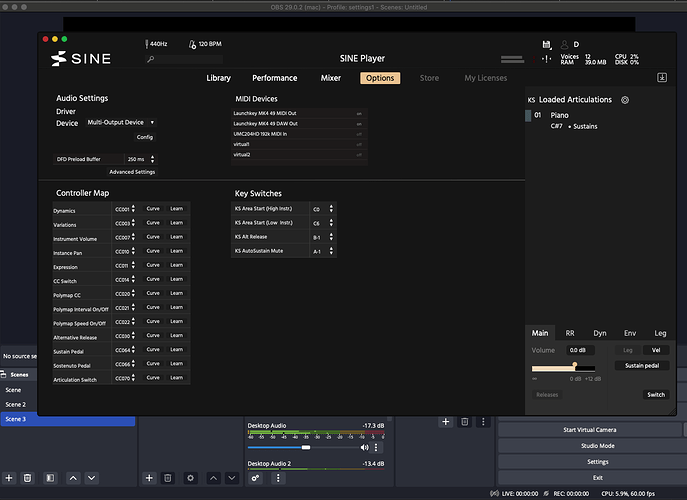
Task: Click the tuning fork 440Hz icon
Action: click(147, 44)
